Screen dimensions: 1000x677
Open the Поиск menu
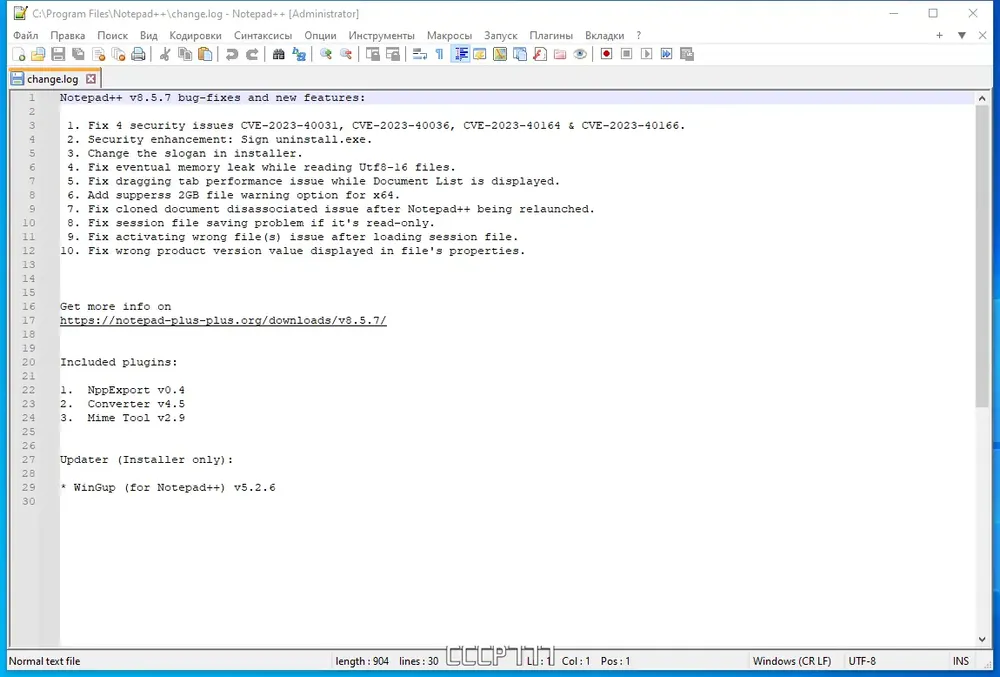point(112,36)
